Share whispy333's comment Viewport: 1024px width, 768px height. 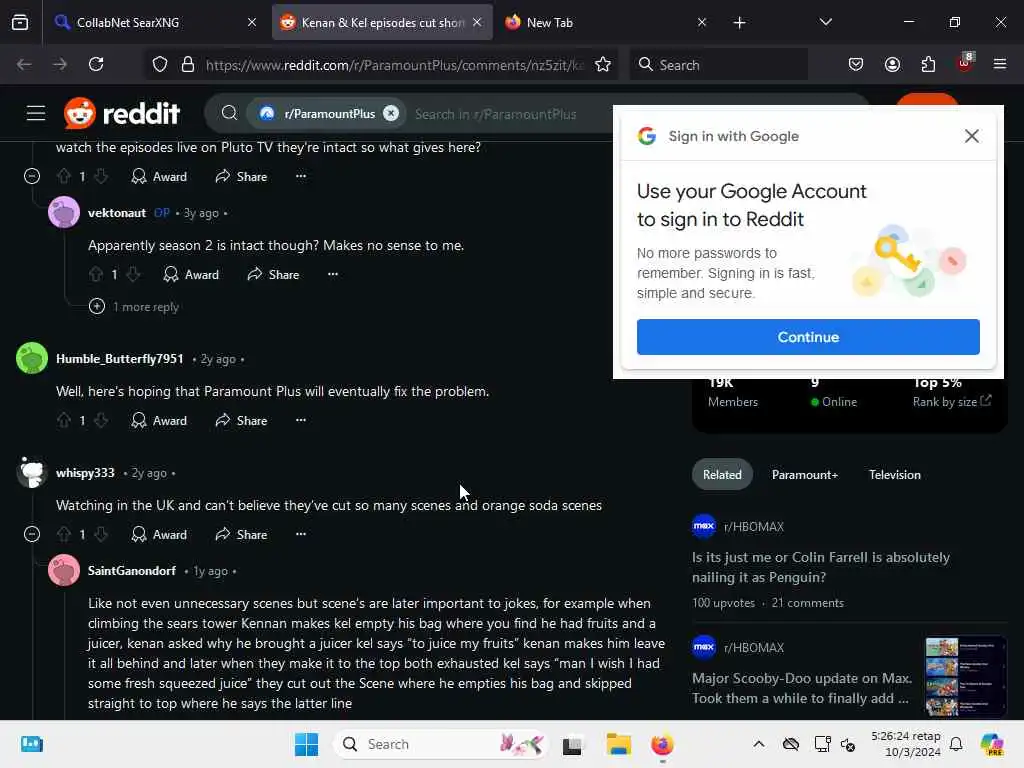pos(241,534)
